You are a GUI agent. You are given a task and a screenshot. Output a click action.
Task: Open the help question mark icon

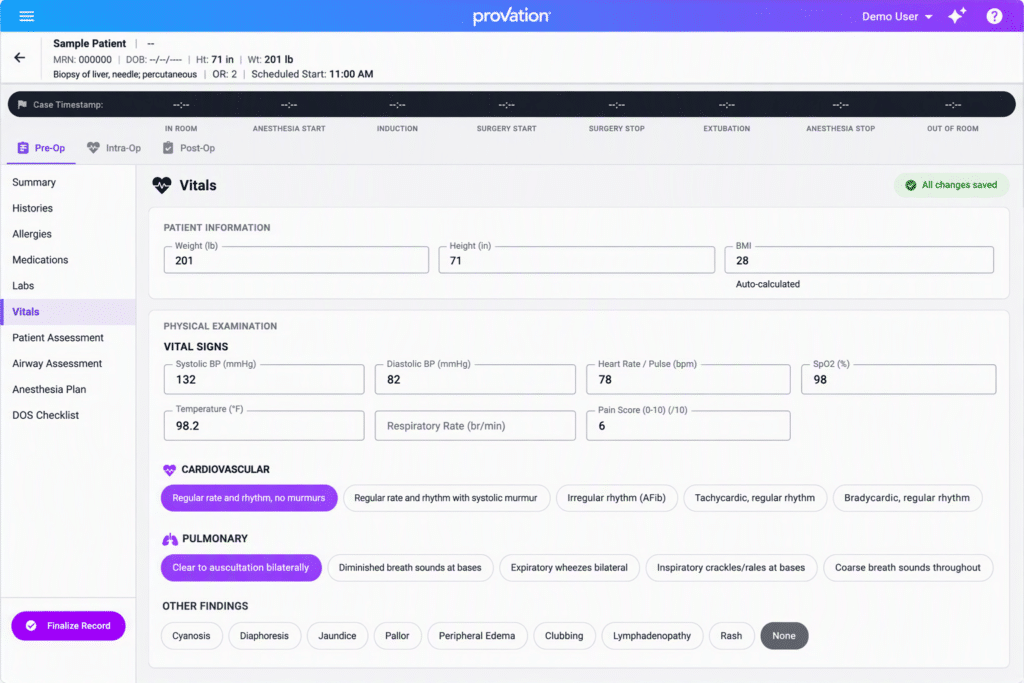[994, 16]
